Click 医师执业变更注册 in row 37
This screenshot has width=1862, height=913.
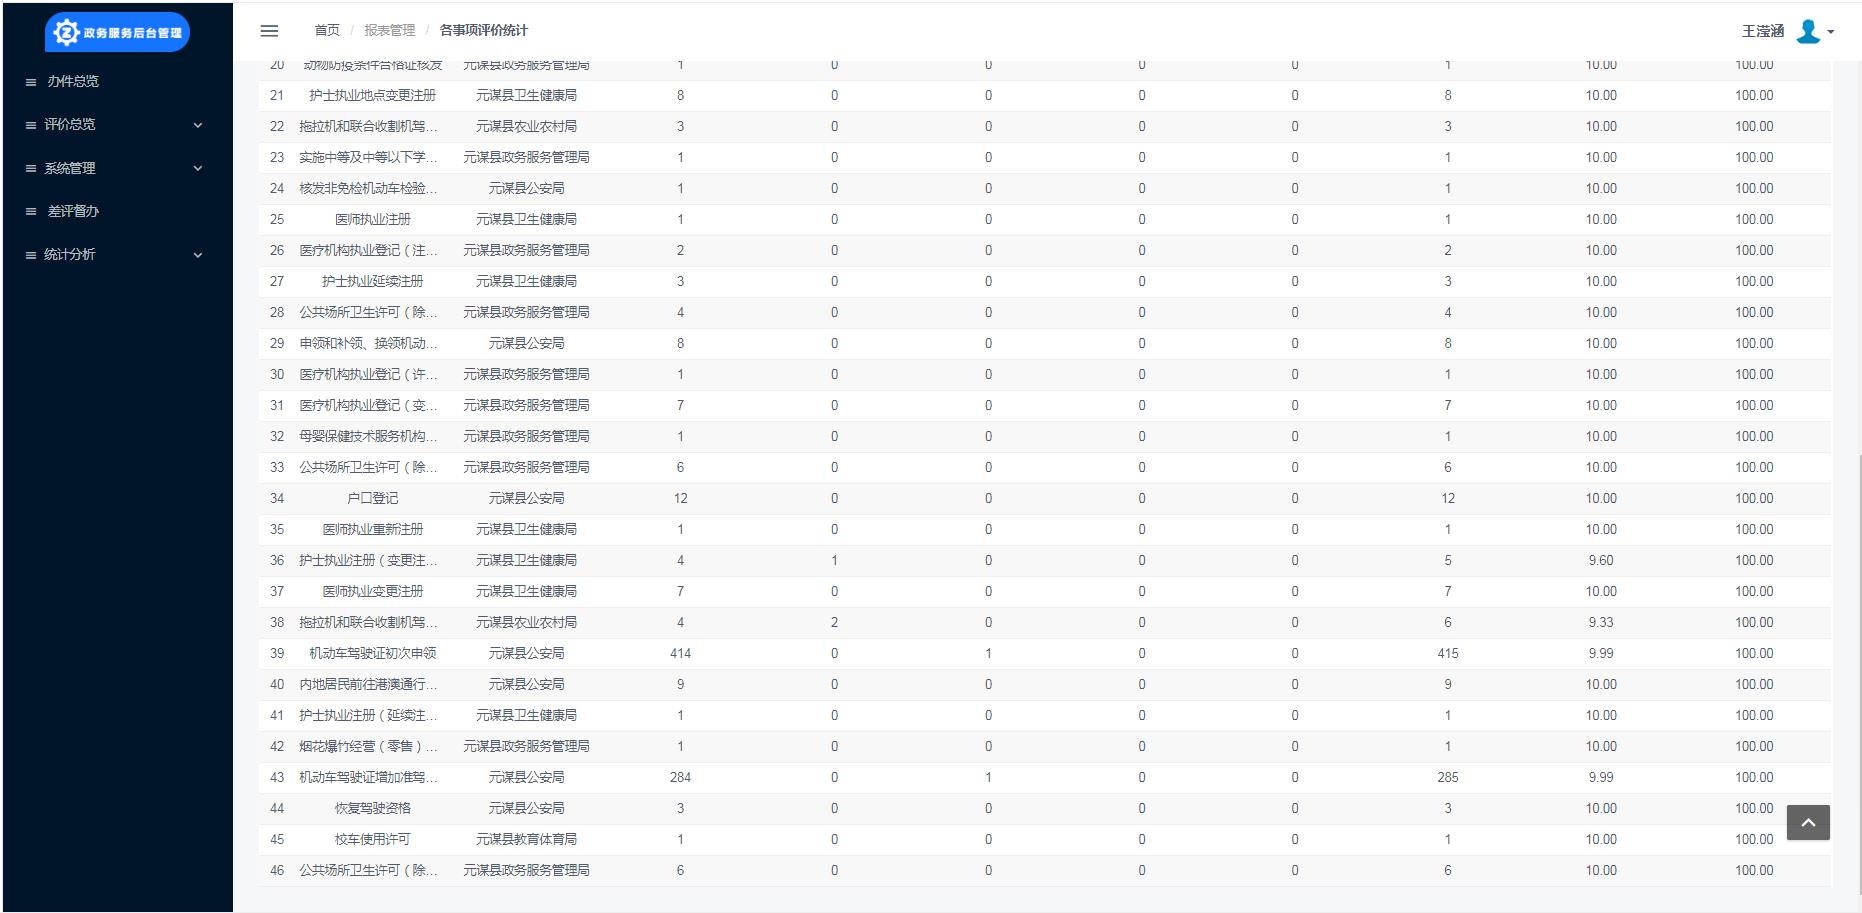(x=373, y=592)
